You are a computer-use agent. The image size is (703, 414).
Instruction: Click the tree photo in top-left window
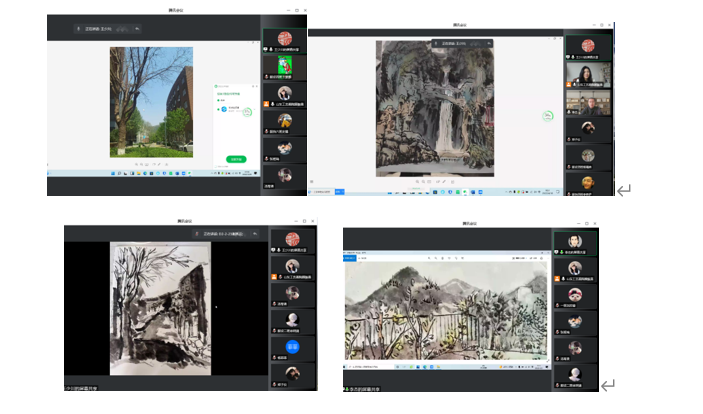click(x=150, y=101)
